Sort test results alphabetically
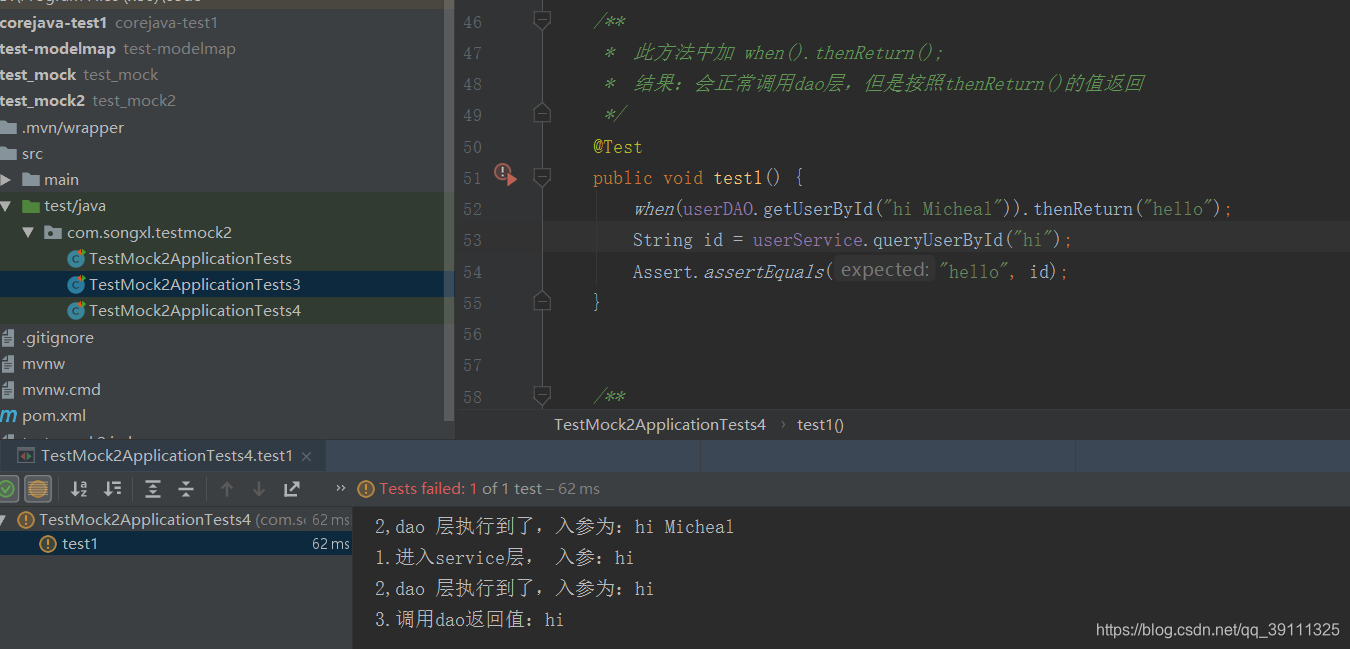Screen dimensions: 1350x649 coord(79,489)
